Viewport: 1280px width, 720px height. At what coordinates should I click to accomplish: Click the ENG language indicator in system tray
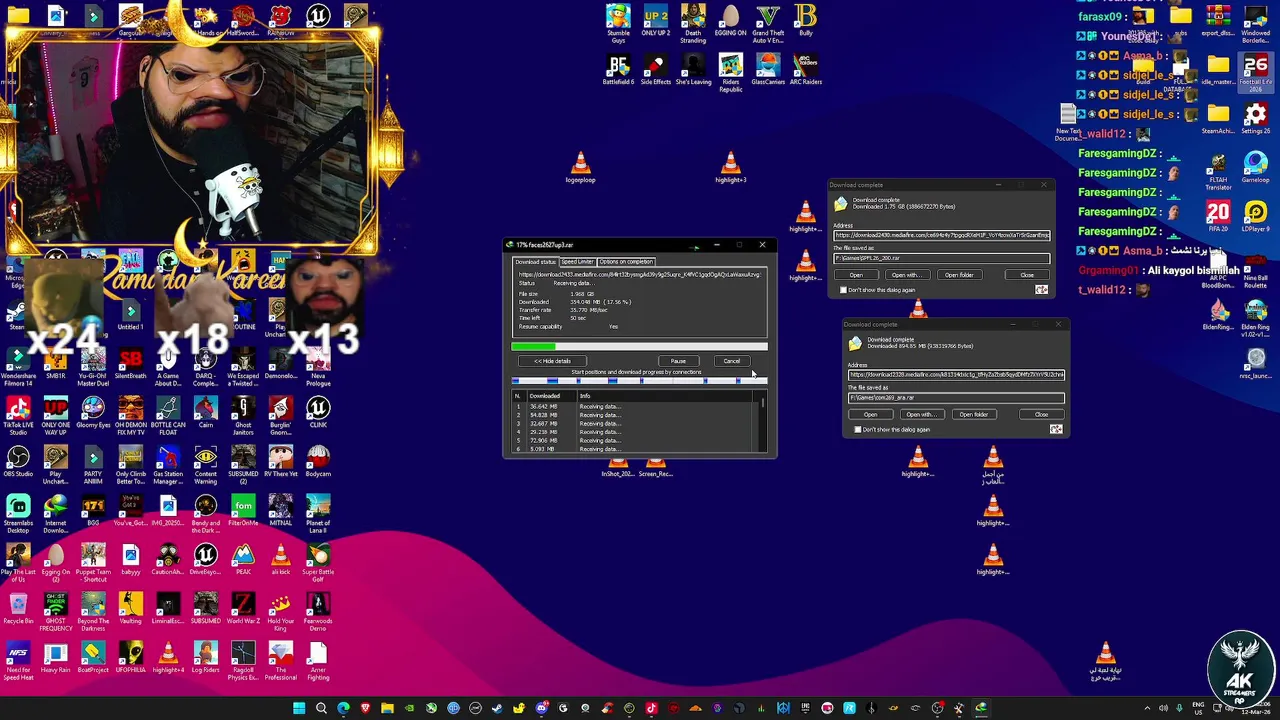(x=1198, y=709)
